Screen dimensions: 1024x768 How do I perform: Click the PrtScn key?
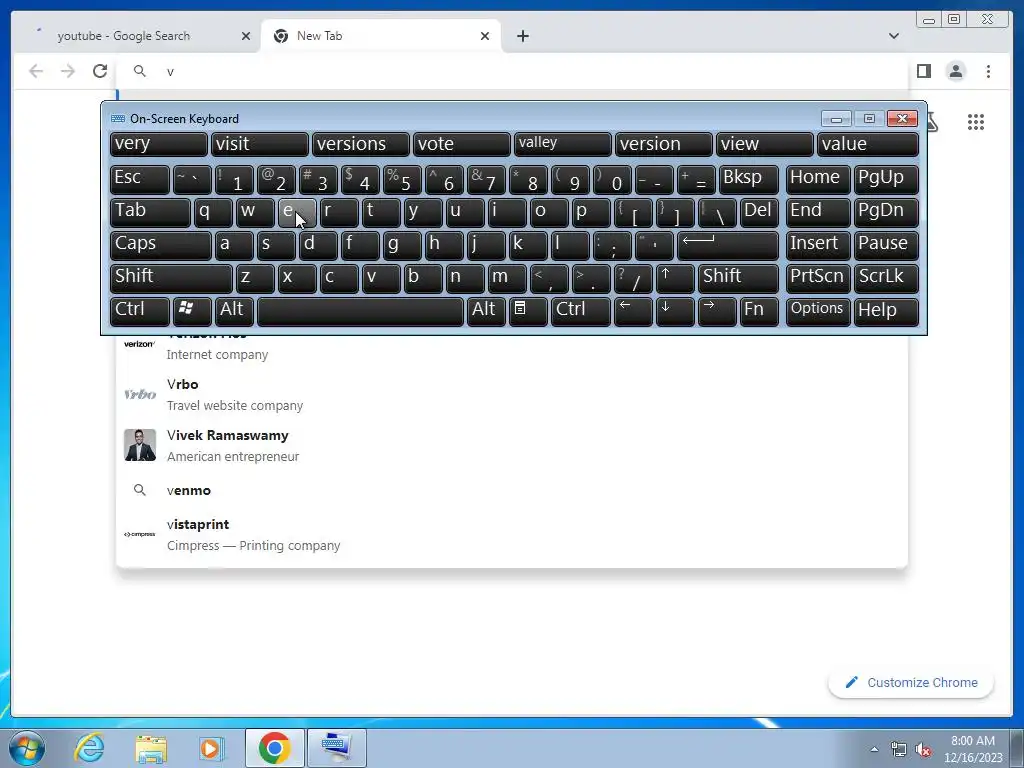point(818,278)
